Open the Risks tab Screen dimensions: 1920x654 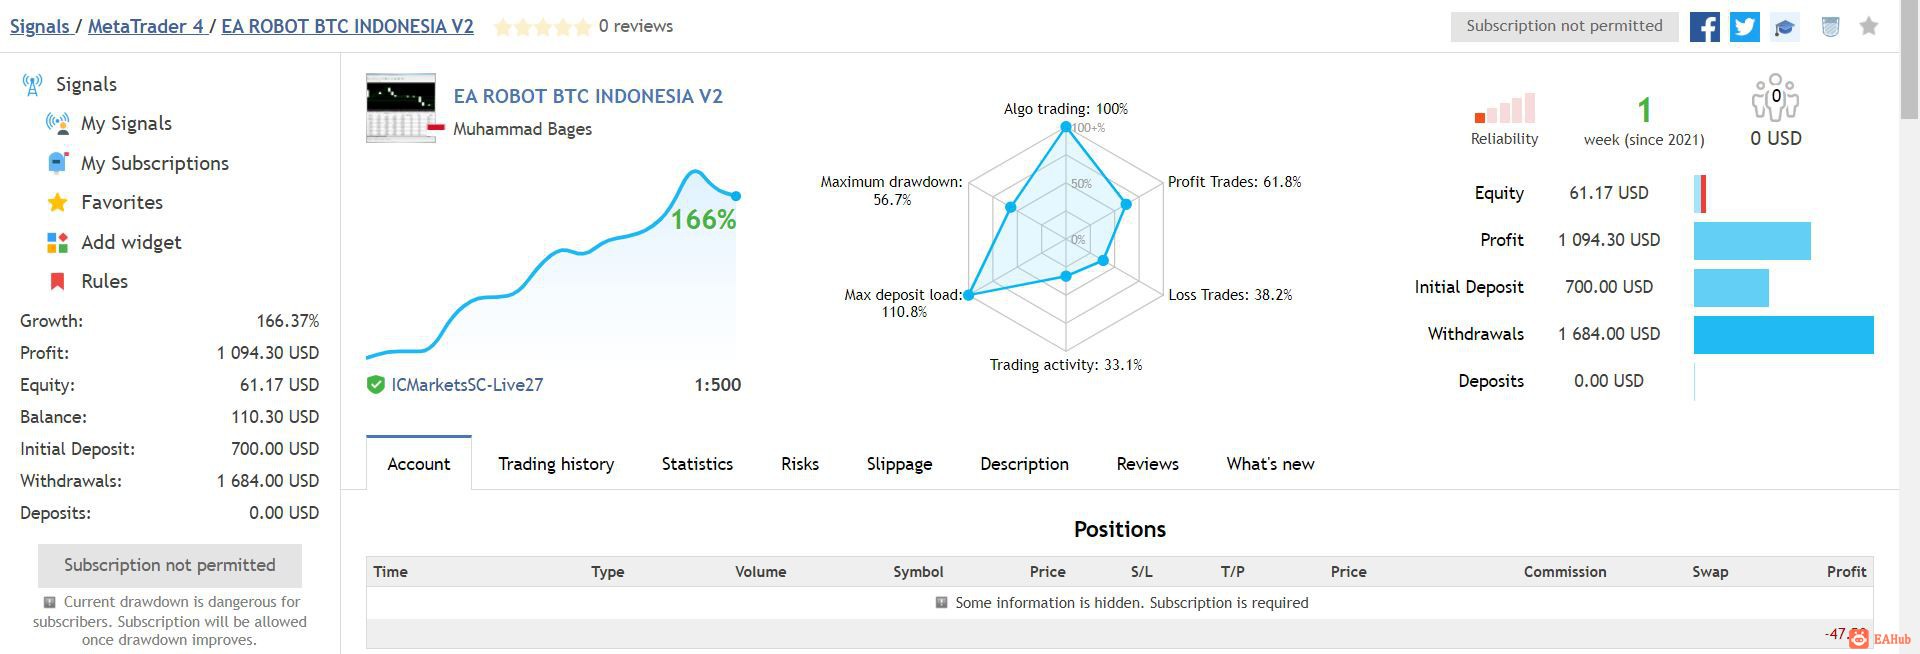point(800,464)
